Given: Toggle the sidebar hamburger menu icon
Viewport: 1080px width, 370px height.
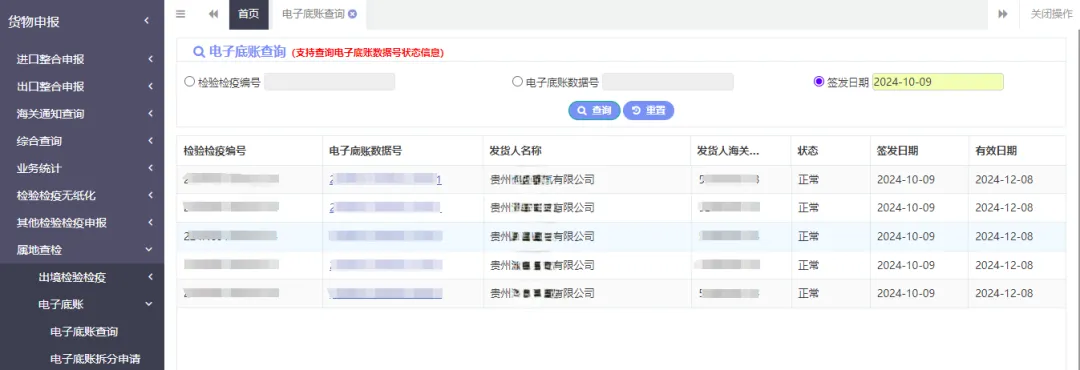Looking at the screenshot, I should (x=180, y=14).
